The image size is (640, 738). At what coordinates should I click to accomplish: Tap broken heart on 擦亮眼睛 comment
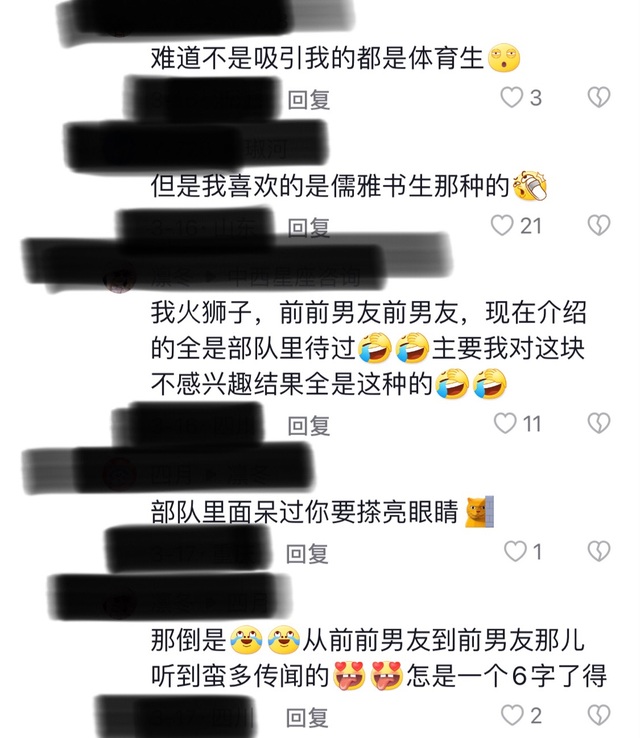point(599,551)
